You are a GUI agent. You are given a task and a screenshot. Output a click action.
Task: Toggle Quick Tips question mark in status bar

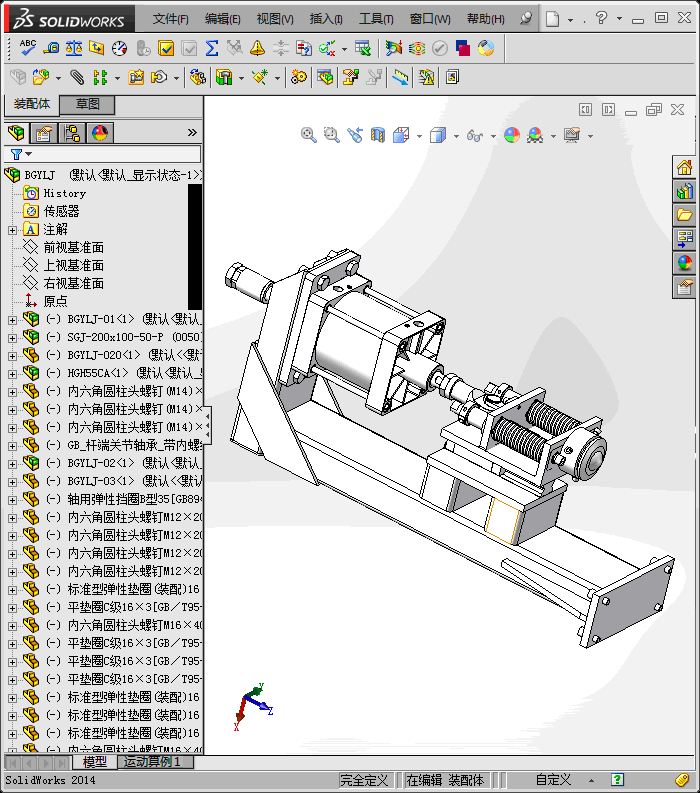coord(617,780)
